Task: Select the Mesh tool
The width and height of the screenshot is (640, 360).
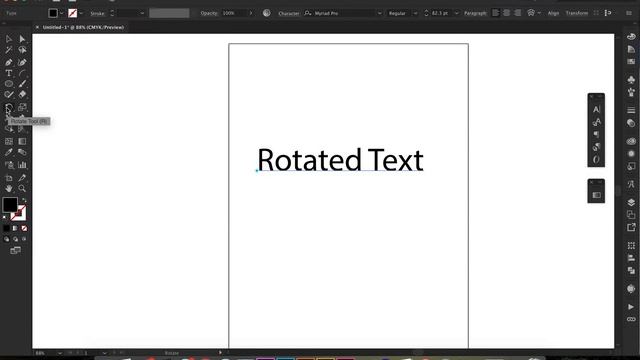Action: click(x=9, y=141)
